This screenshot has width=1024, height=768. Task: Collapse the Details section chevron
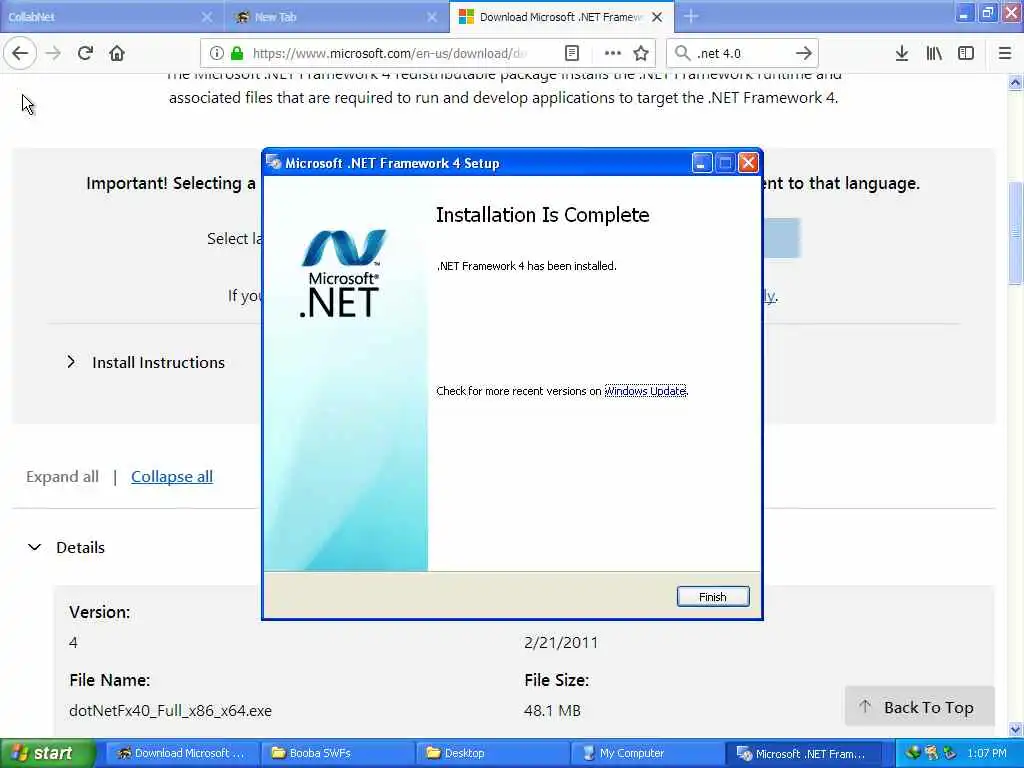pos(35,547)
